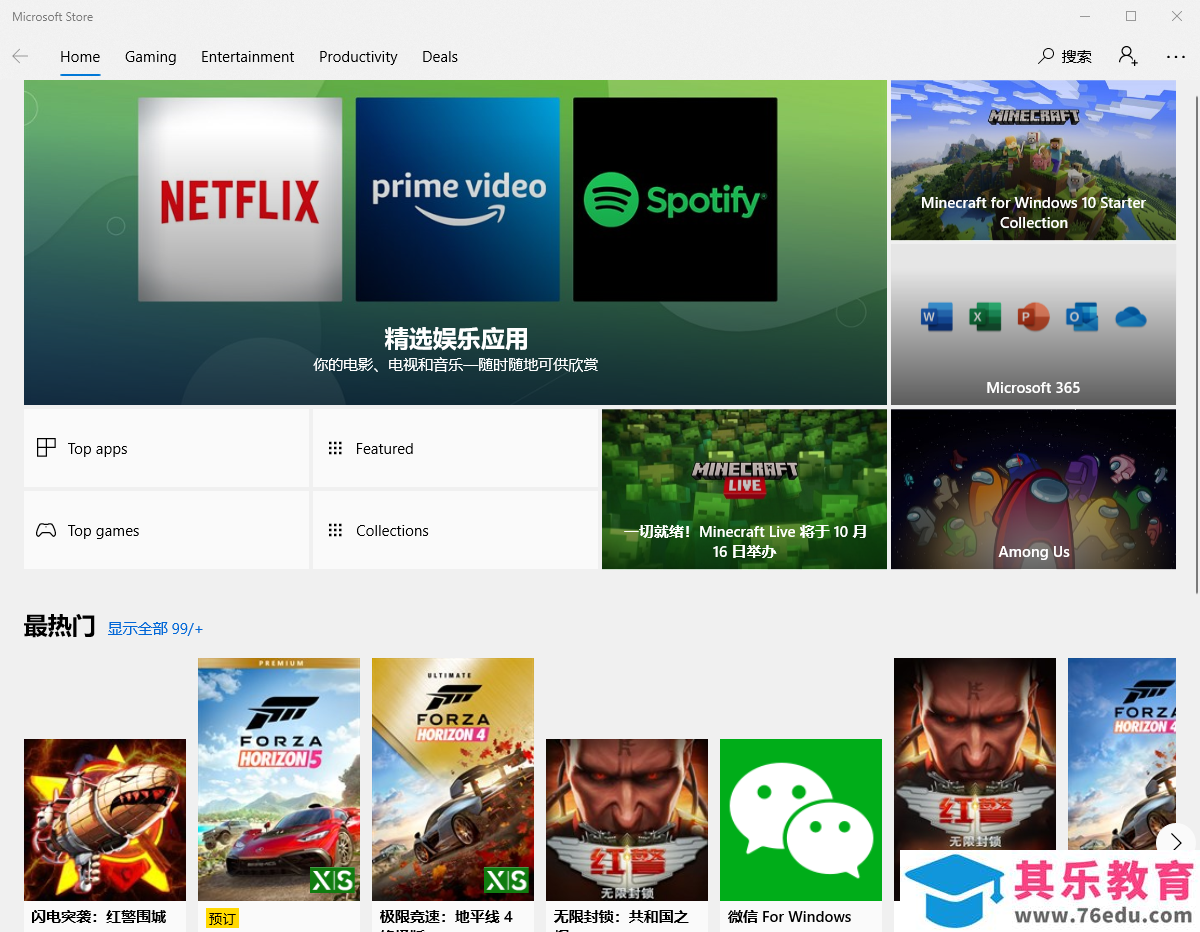Image resolution: width=1200 pixels, height=932 pixels.
Task: Open the Spotify app tile
Action: tap(675, 200)
